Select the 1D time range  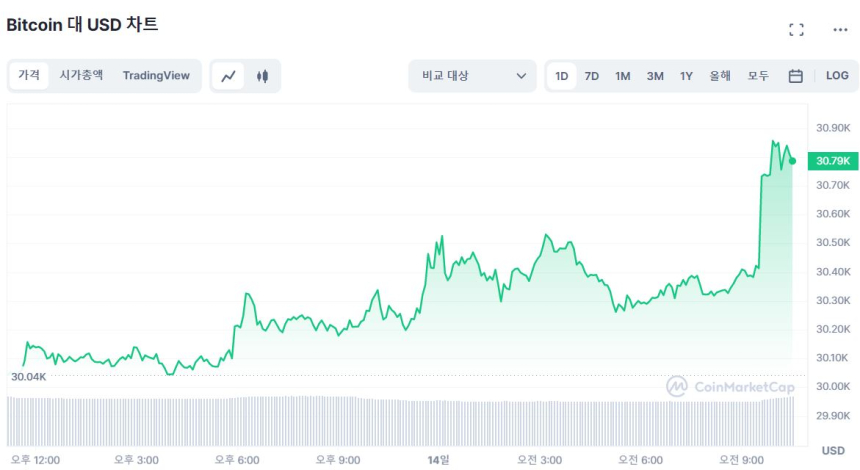coord(562,76)
